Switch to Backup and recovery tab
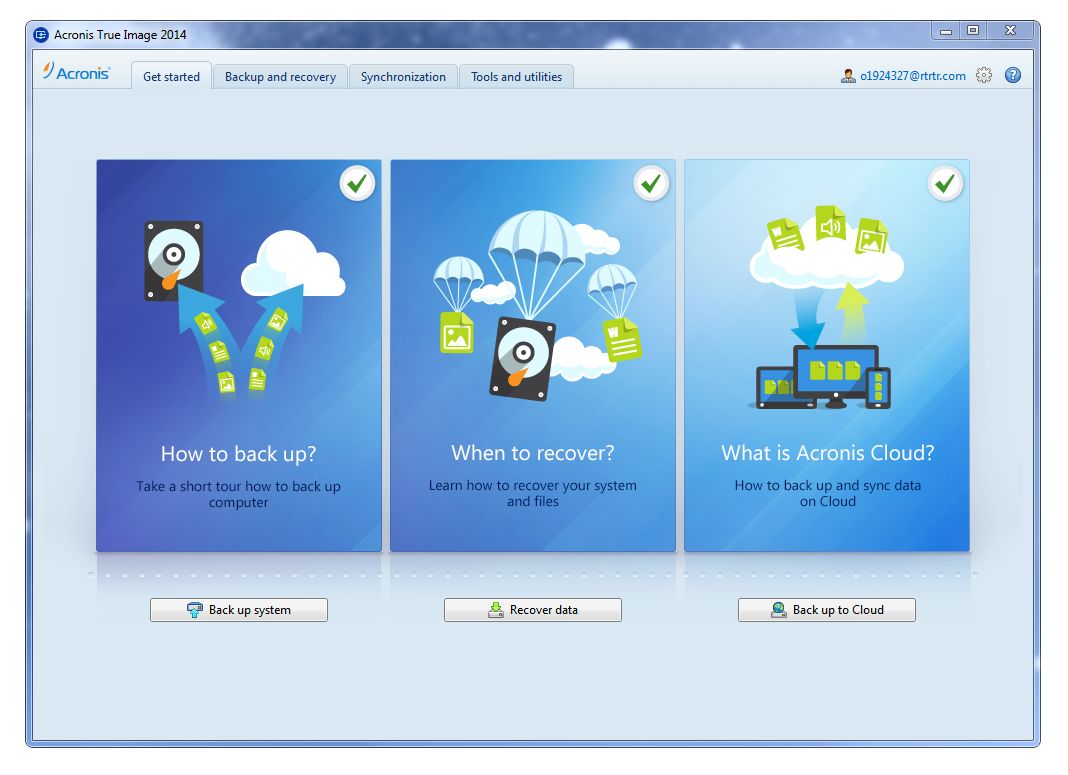Viewport: 1068px width, 775px height. pos(280,76)
